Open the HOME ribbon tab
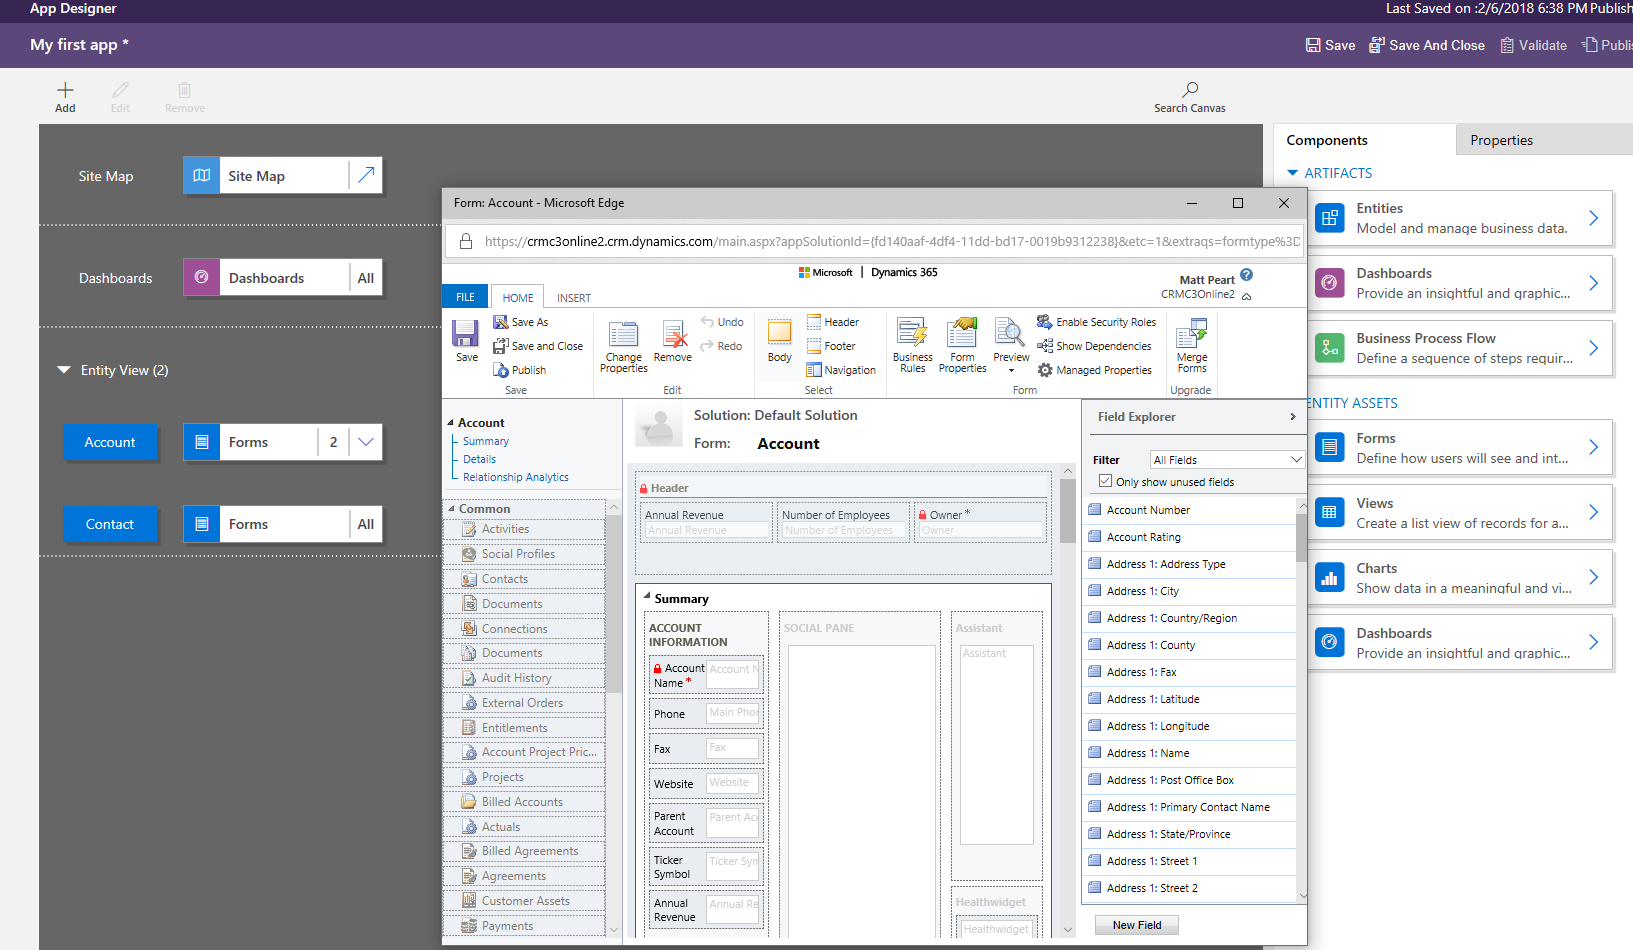1633x950 pixels. tap(518, 297)
